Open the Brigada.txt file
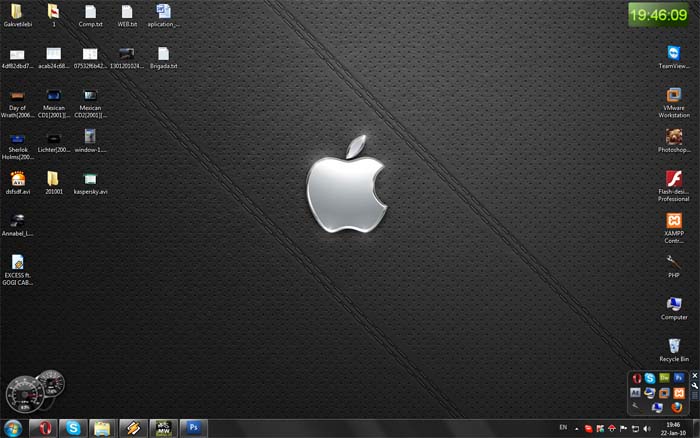Image resolution: width=700 pixels, height=438 pixels. [163, 58]
